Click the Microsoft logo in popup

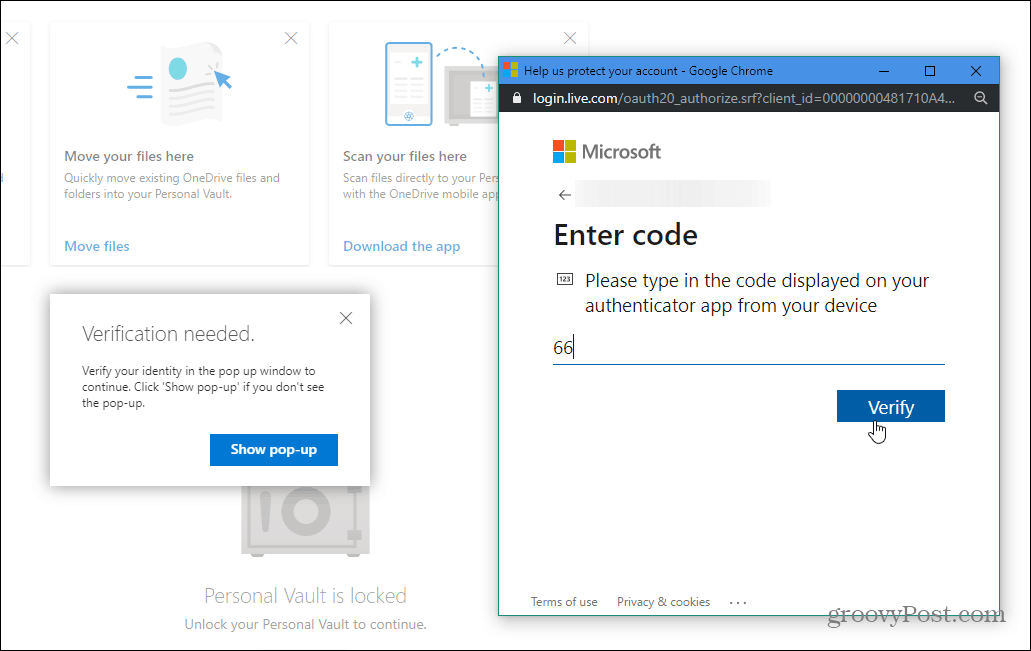coord(606,152)
